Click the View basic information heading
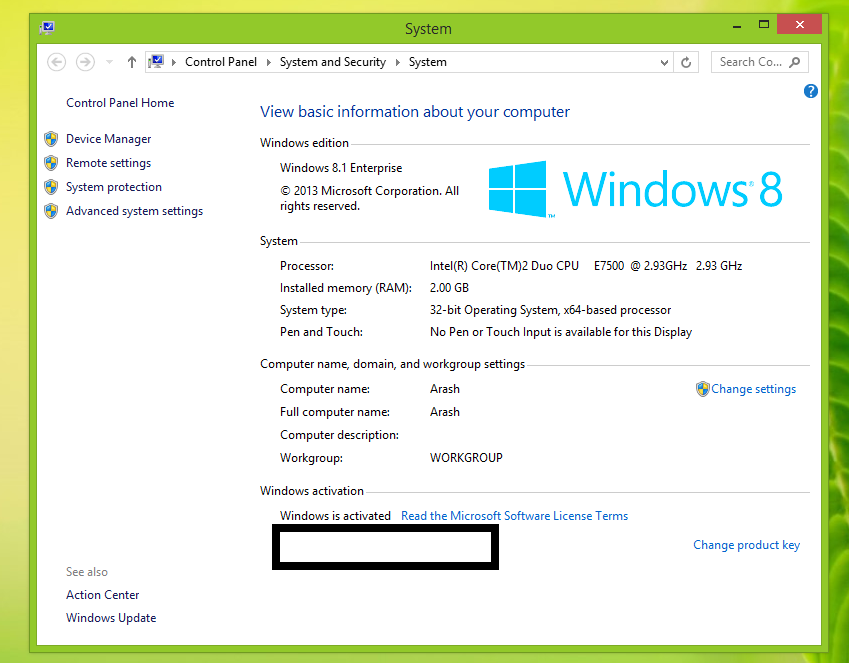Screen dimensions: 849x663 coord(415,112)
